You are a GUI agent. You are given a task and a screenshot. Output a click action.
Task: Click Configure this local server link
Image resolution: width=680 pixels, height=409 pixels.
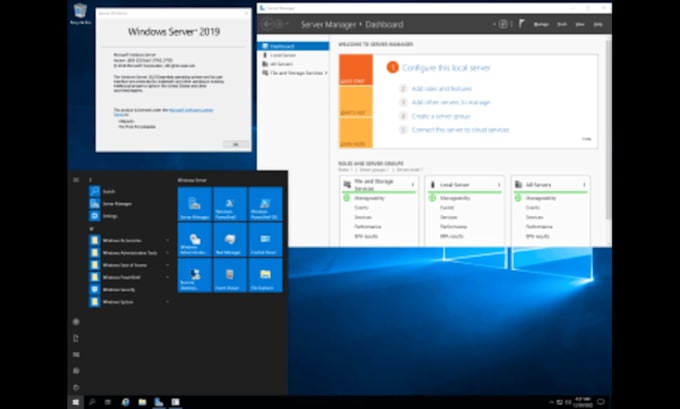pos(446,68)
